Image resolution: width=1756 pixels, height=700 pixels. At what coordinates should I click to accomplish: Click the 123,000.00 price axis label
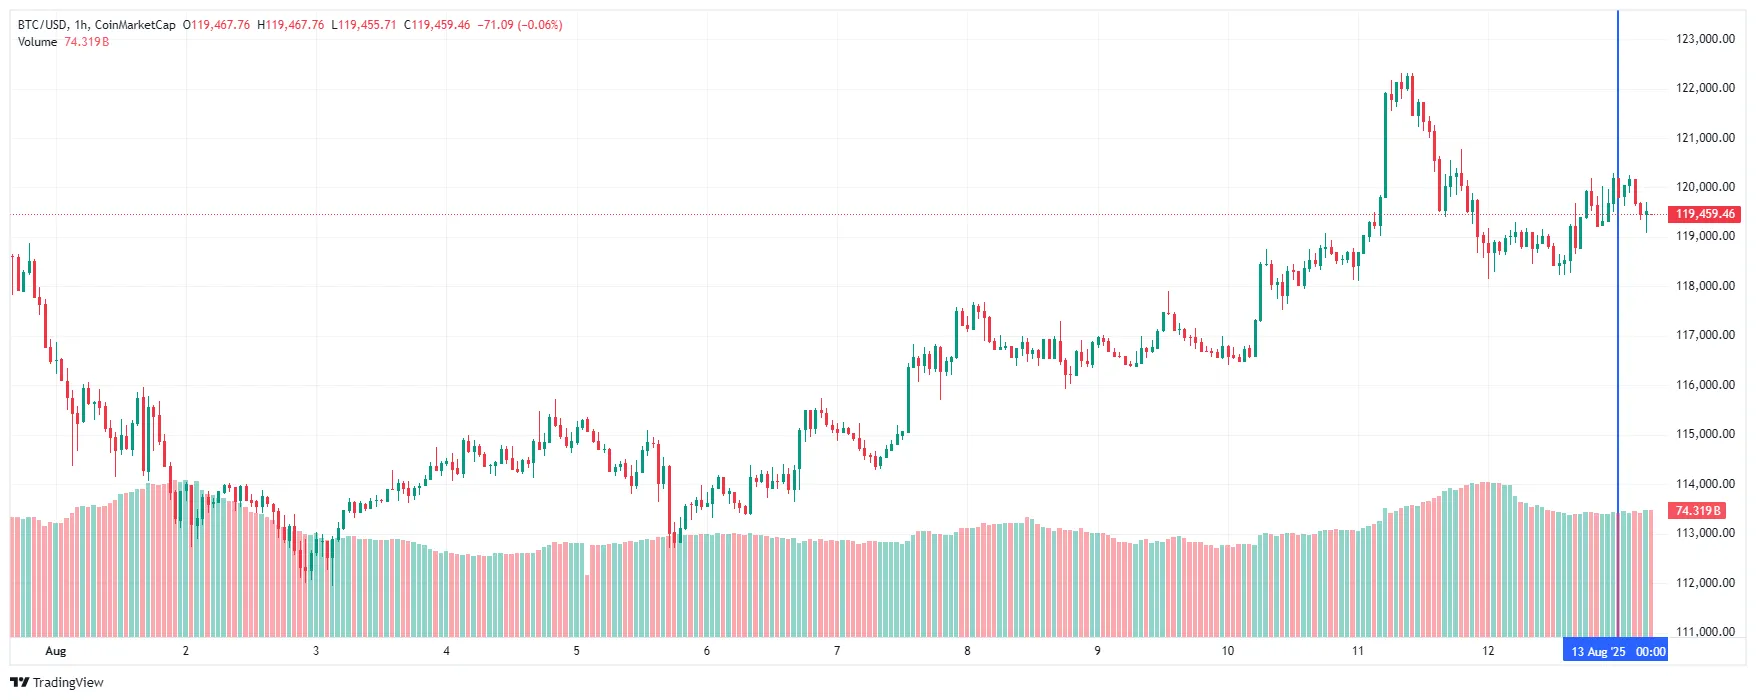[1705, 39]
